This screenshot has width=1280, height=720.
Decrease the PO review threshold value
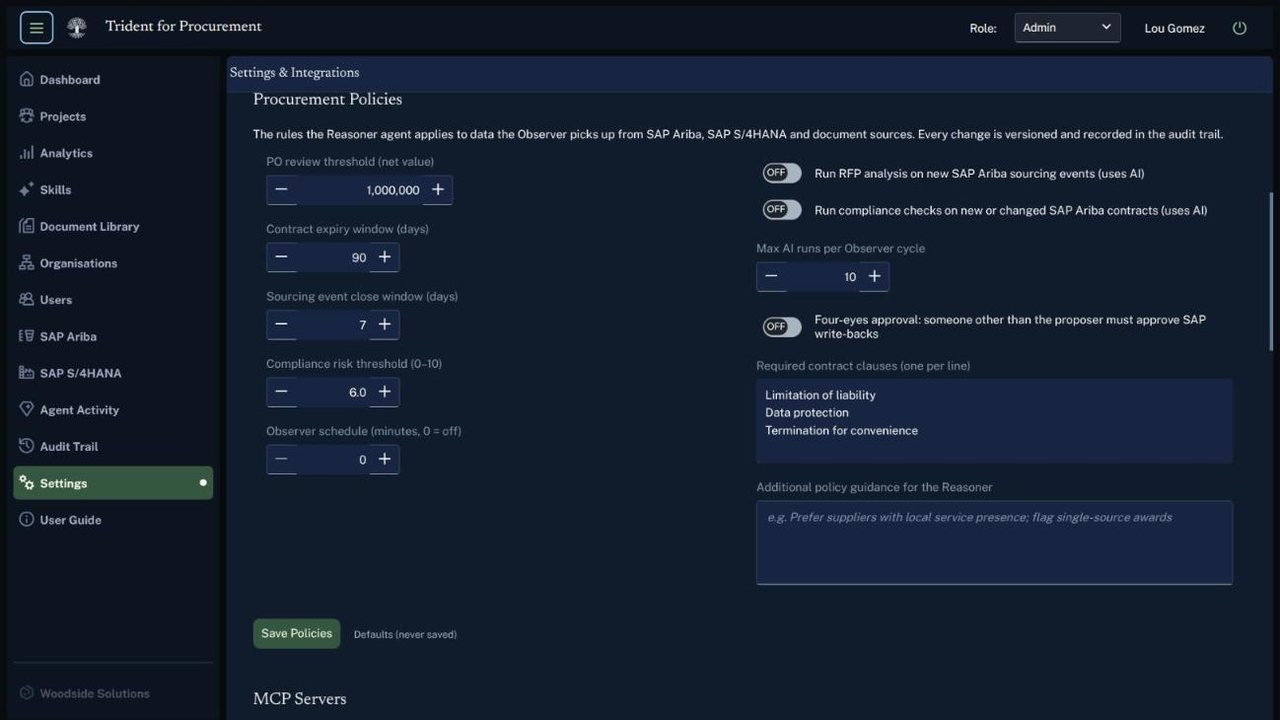pyautogui.click(x=281, y=190)
